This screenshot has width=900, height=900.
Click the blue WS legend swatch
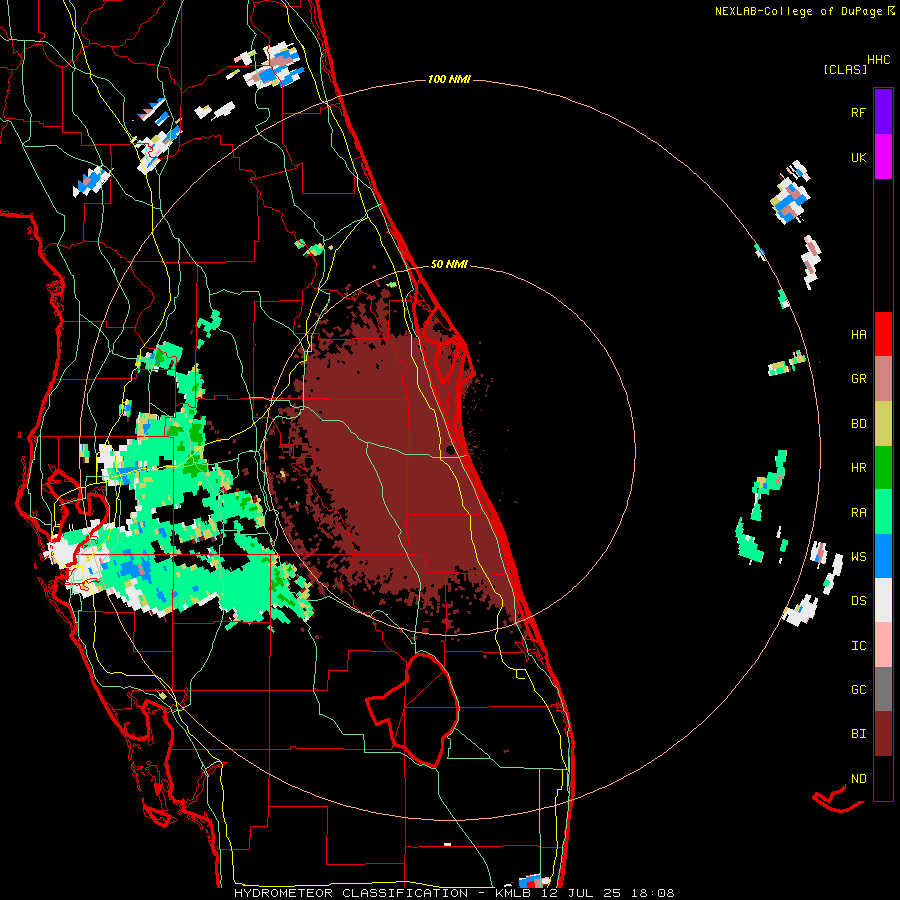[883, 556]
